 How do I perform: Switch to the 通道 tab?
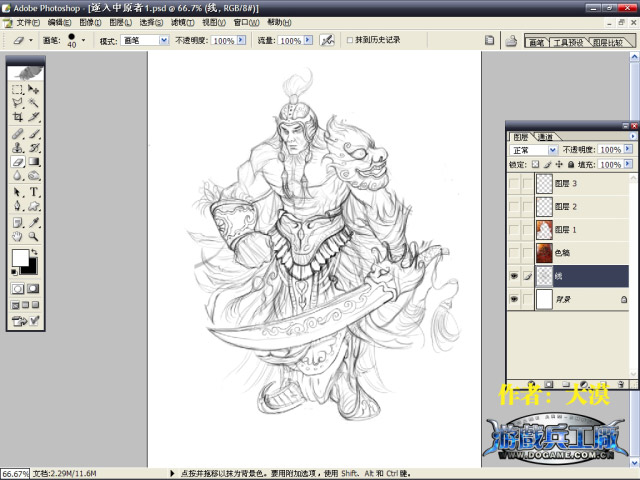click(x=545, y=137)
